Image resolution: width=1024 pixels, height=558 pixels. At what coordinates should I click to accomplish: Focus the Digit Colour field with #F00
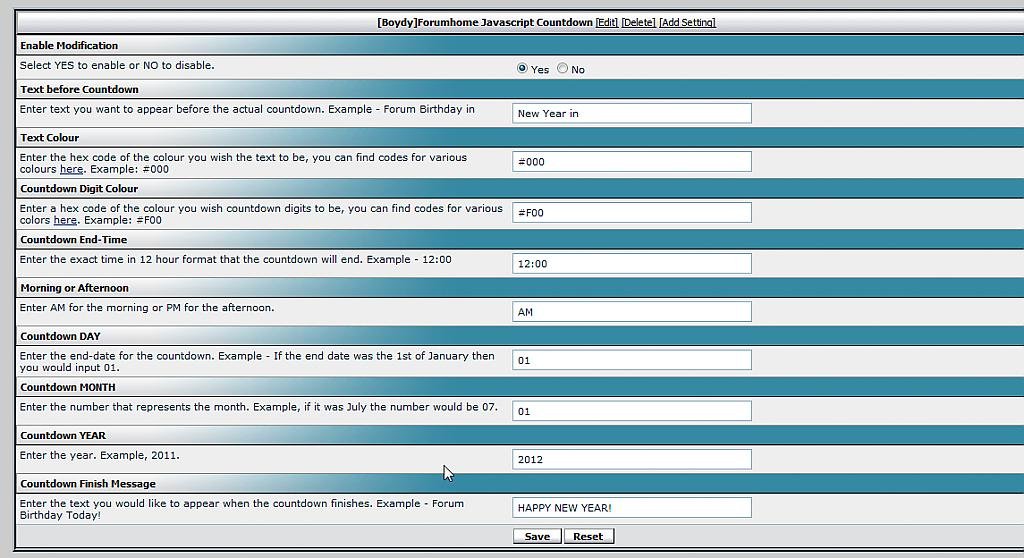click(632, 212)
